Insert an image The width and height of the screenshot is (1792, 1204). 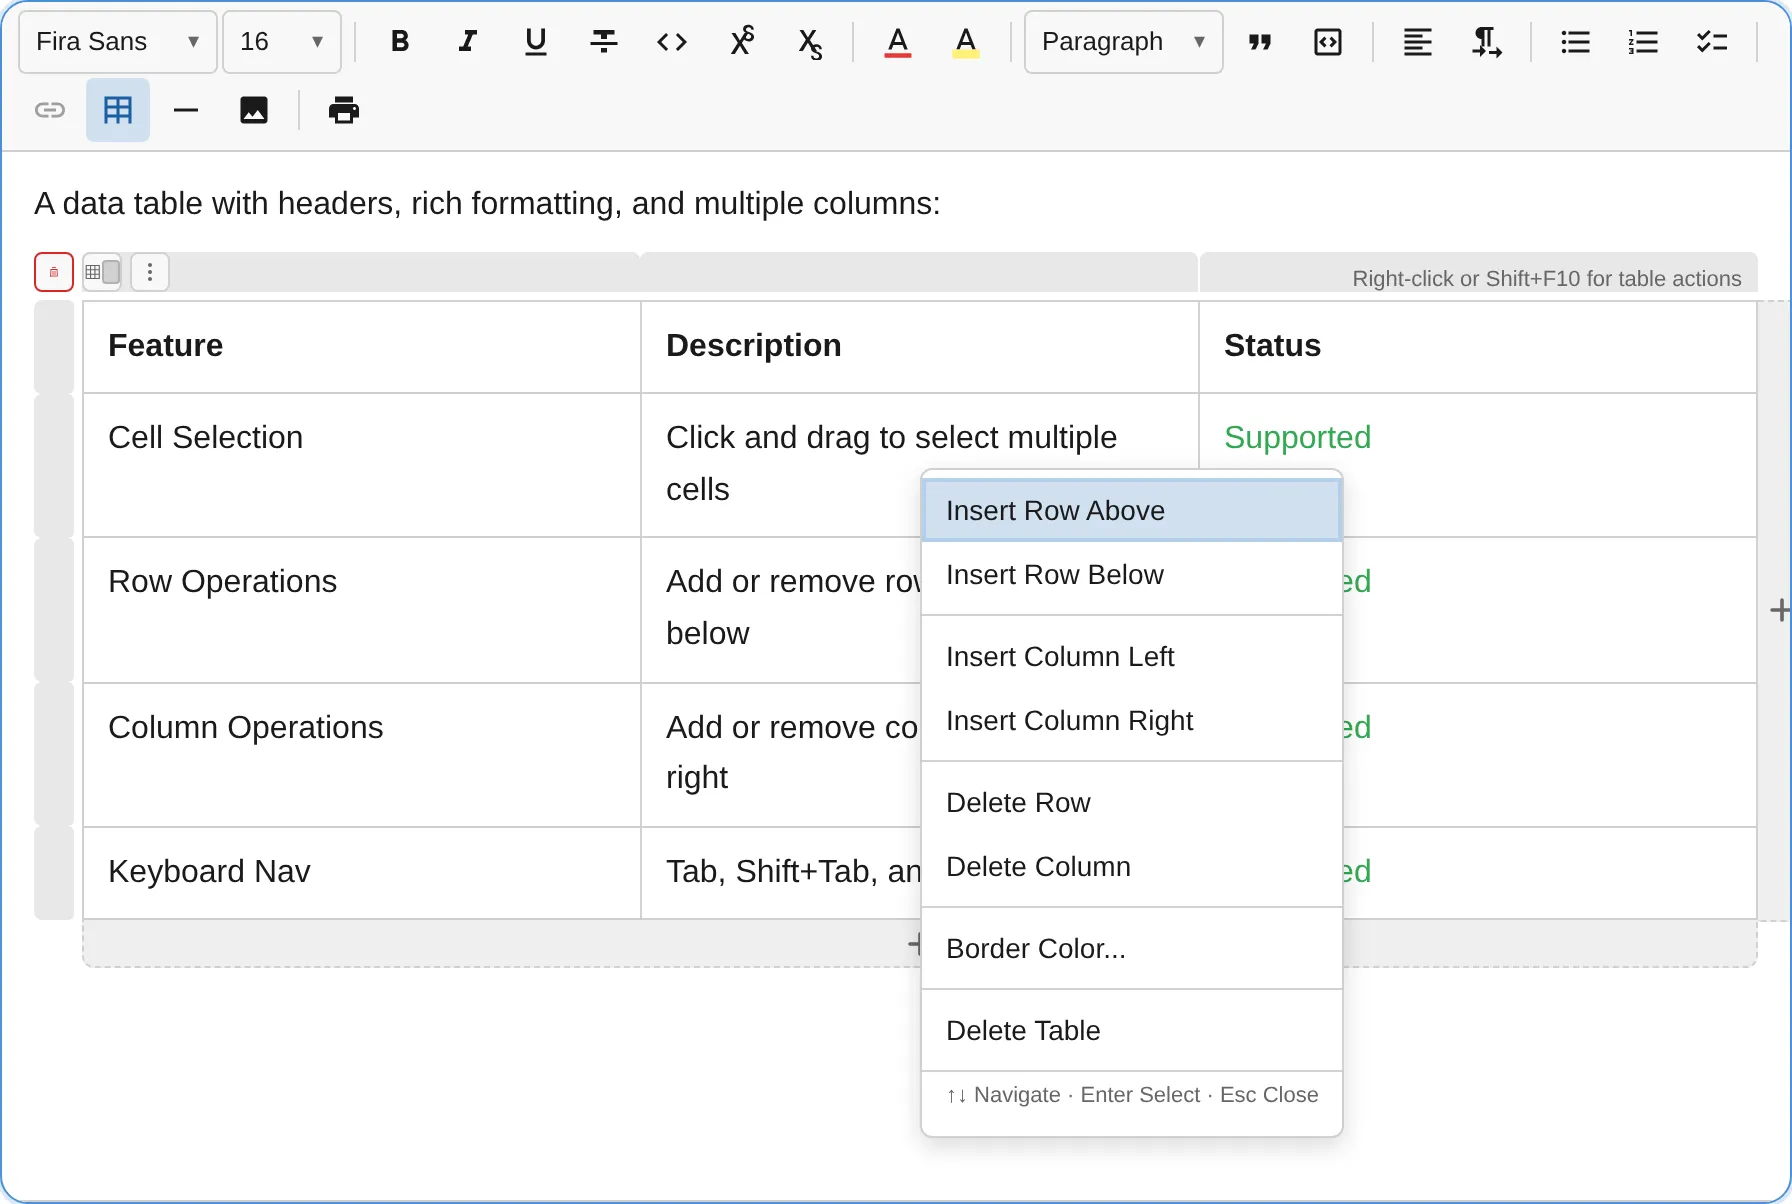254,110
